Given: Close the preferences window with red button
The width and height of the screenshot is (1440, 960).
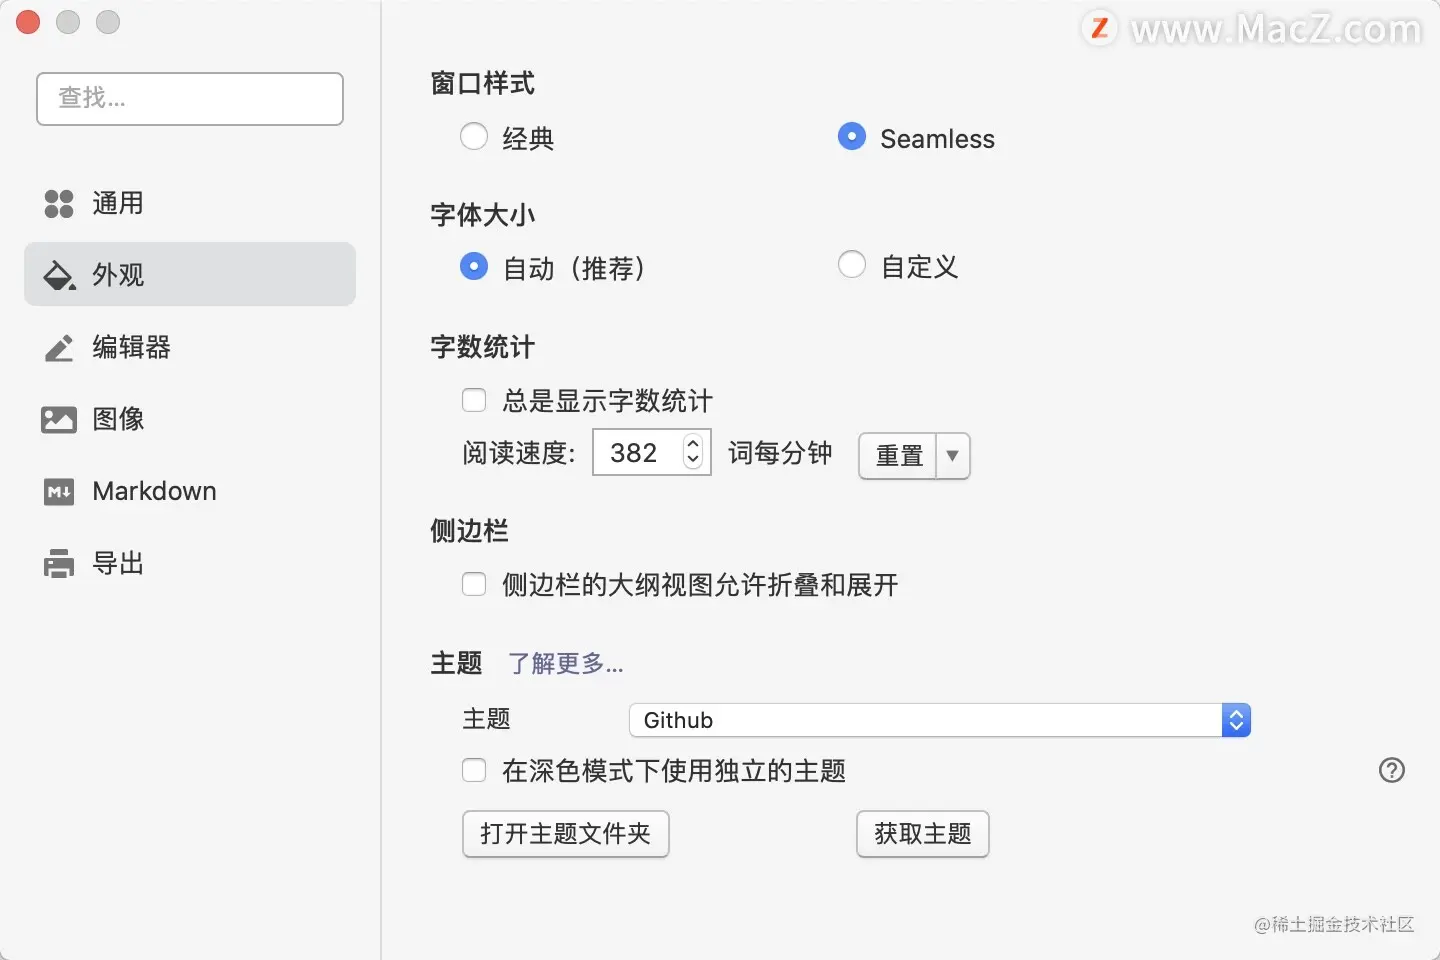Looking at the screenshot, I should (28, 22).
